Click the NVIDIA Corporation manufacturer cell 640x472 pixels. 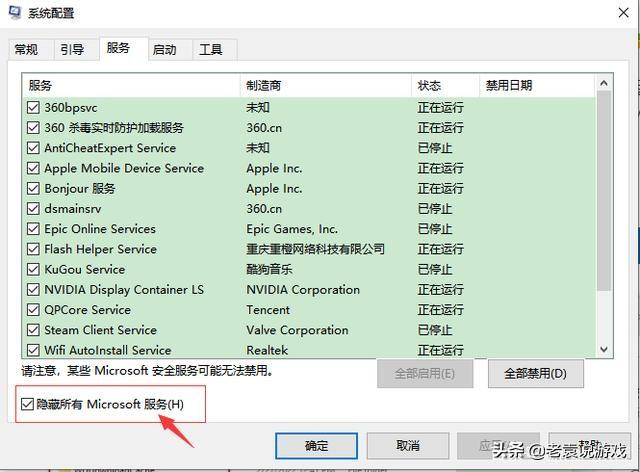coord(303,289)
